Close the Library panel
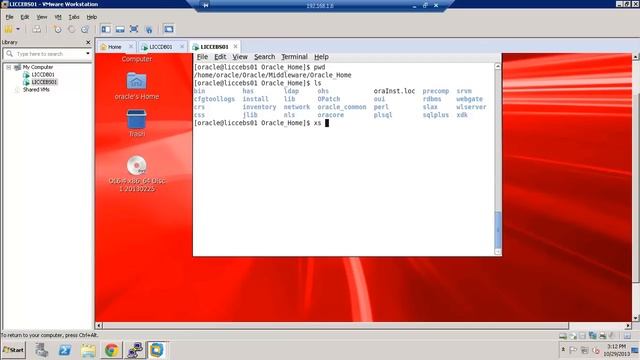The height and width of the screenshot is (360, 640). (x=88, y=42)
